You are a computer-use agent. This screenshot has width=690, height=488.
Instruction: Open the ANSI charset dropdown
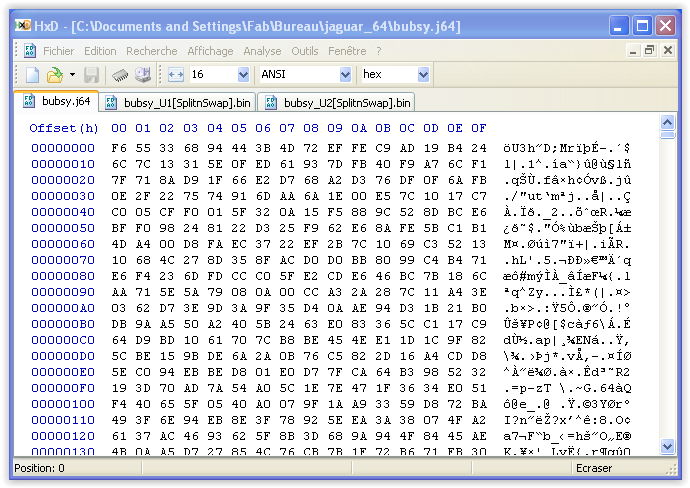345,74
